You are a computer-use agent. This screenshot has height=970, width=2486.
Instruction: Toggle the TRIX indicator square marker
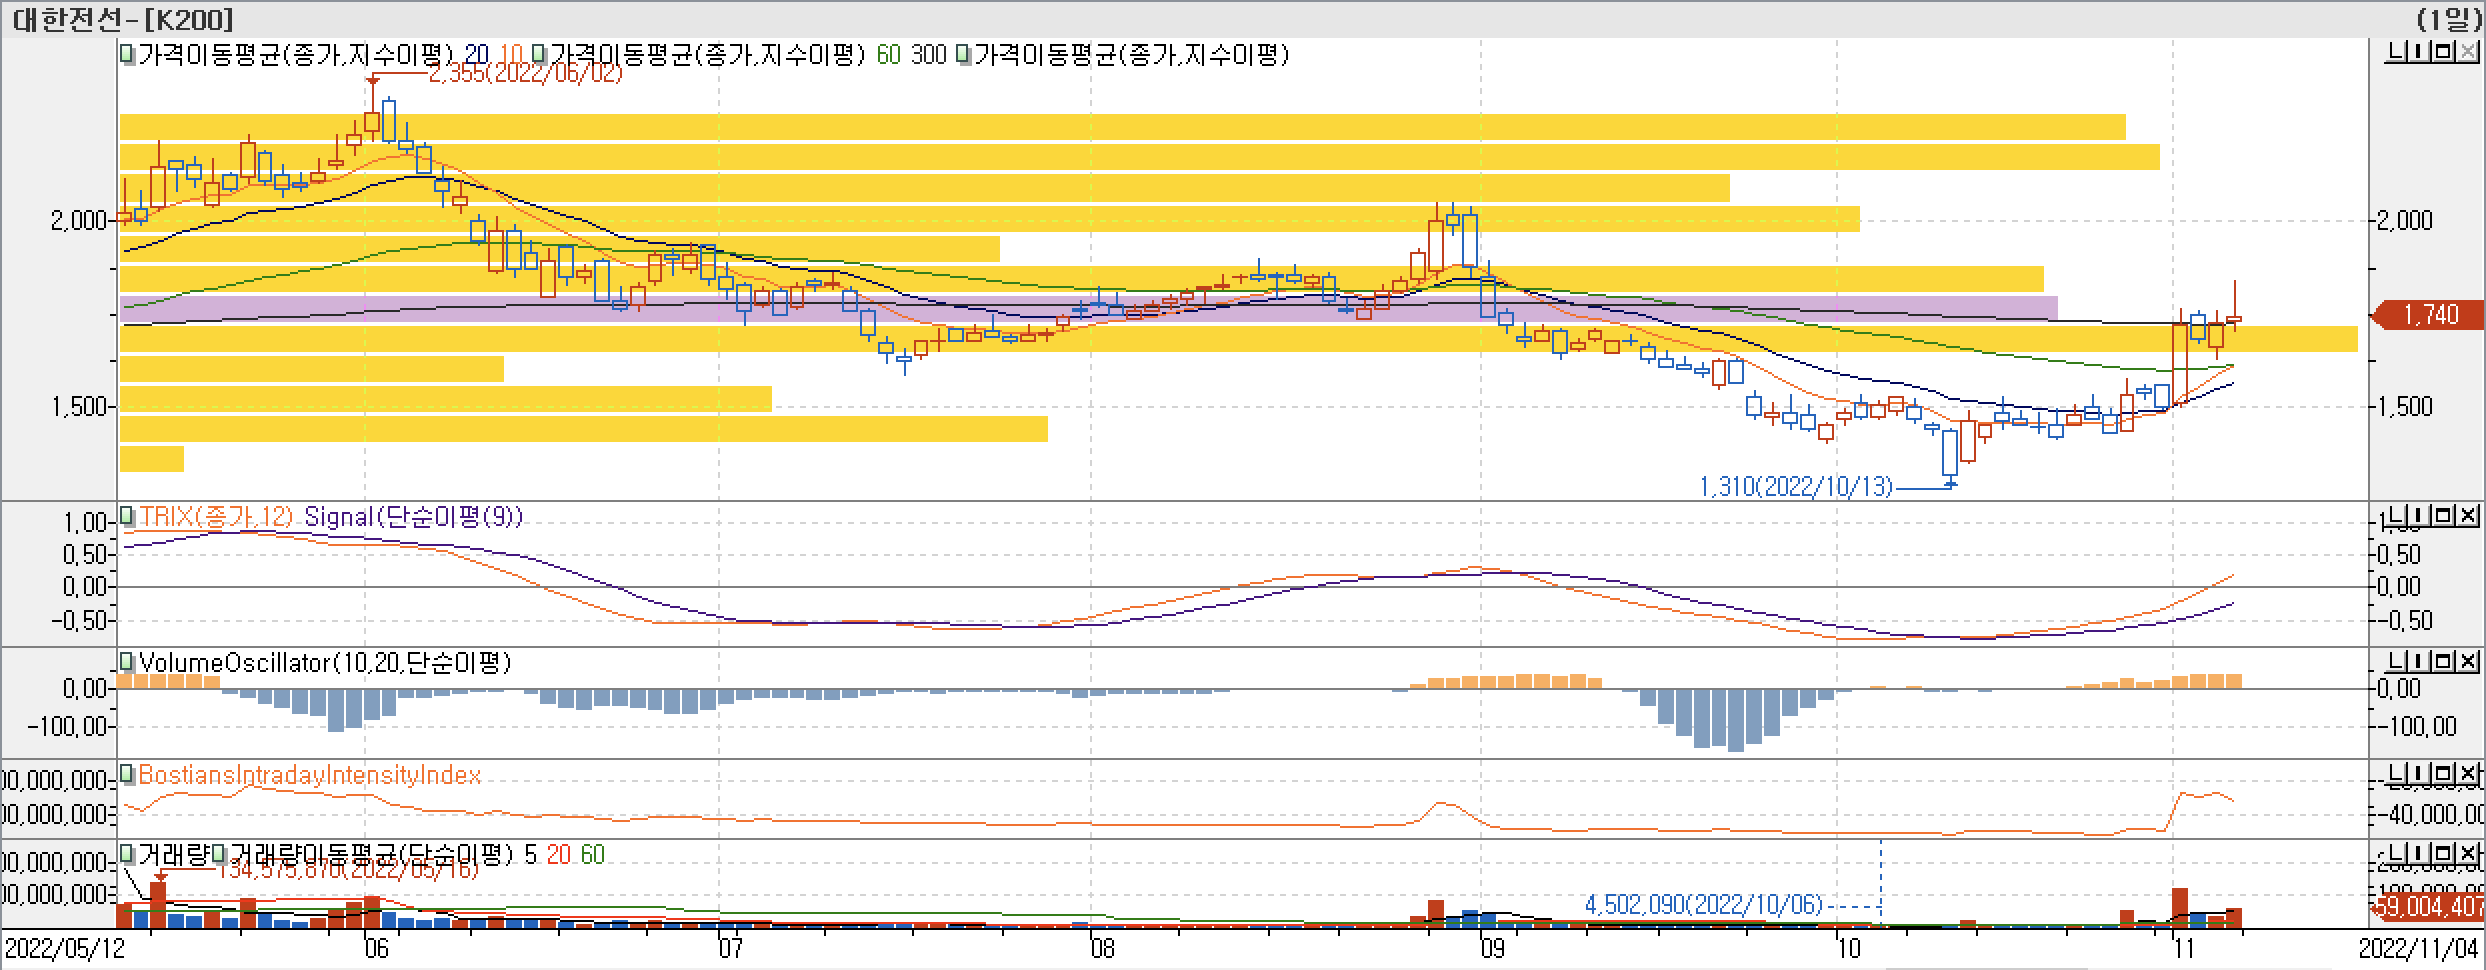coord(127,517)
